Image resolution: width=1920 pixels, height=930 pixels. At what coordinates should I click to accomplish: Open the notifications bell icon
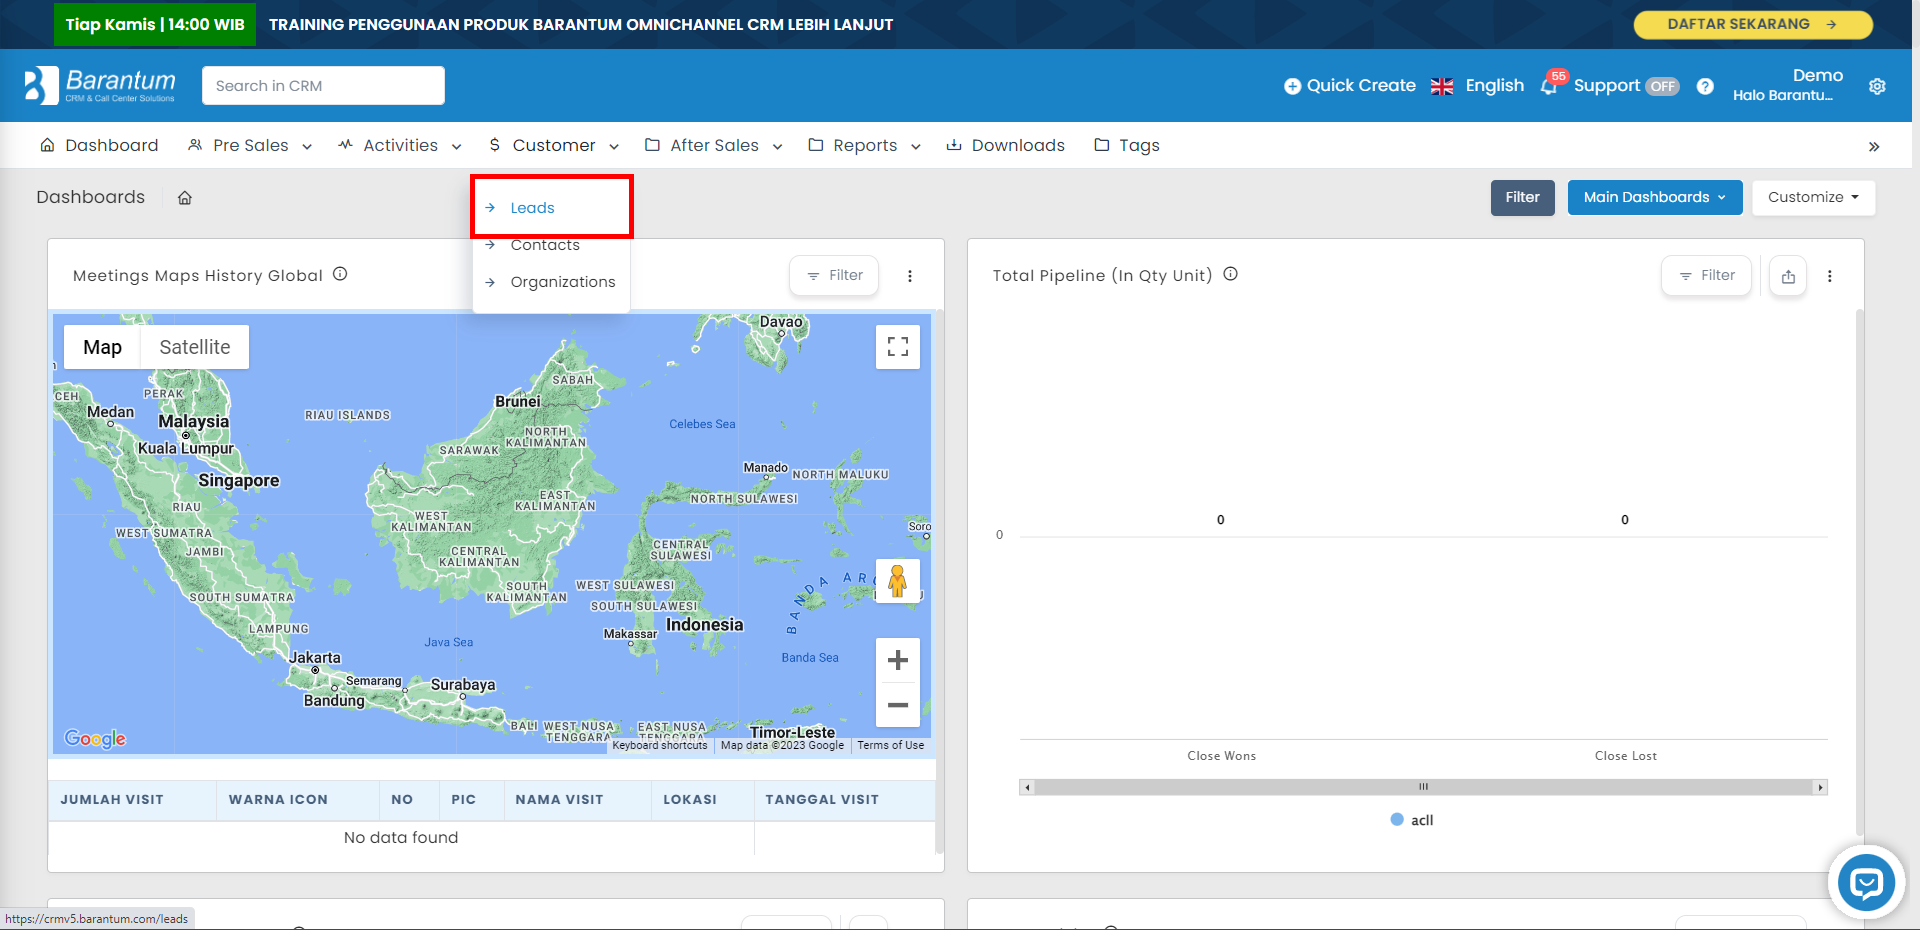pos(1549,86)
